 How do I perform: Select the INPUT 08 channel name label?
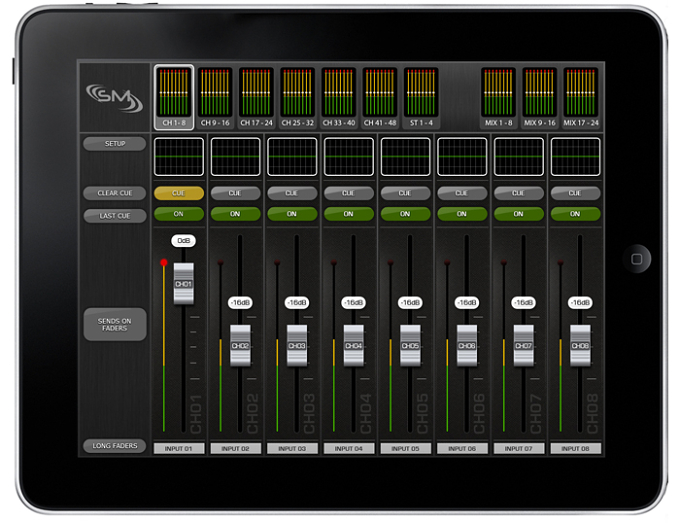575,448
